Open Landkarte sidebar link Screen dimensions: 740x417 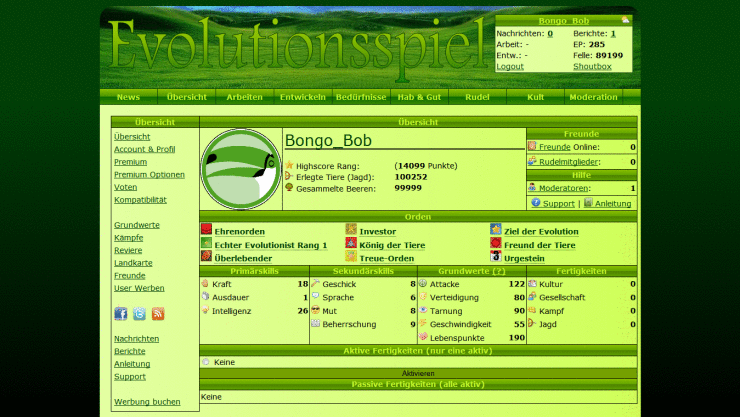coord(133,263)
